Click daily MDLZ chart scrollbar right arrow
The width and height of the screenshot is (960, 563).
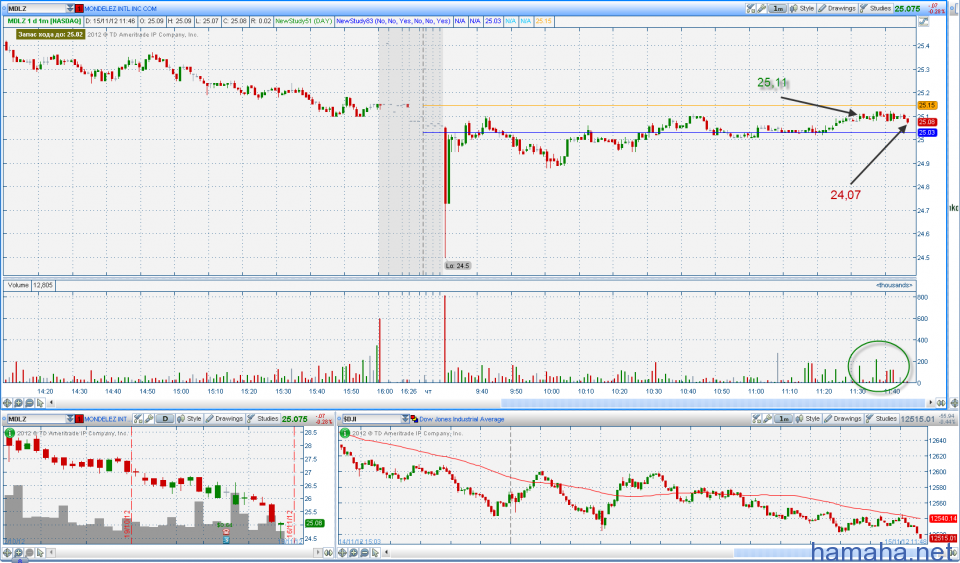pyautogui.click(x=318, y=553)
